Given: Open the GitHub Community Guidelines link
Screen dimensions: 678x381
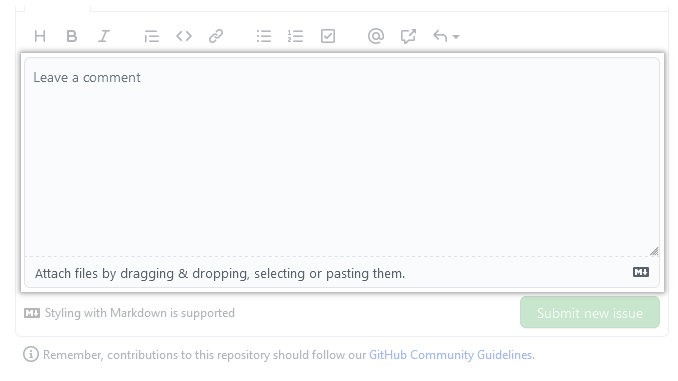Looking at the screenshot, I should (x=450, y=355).
